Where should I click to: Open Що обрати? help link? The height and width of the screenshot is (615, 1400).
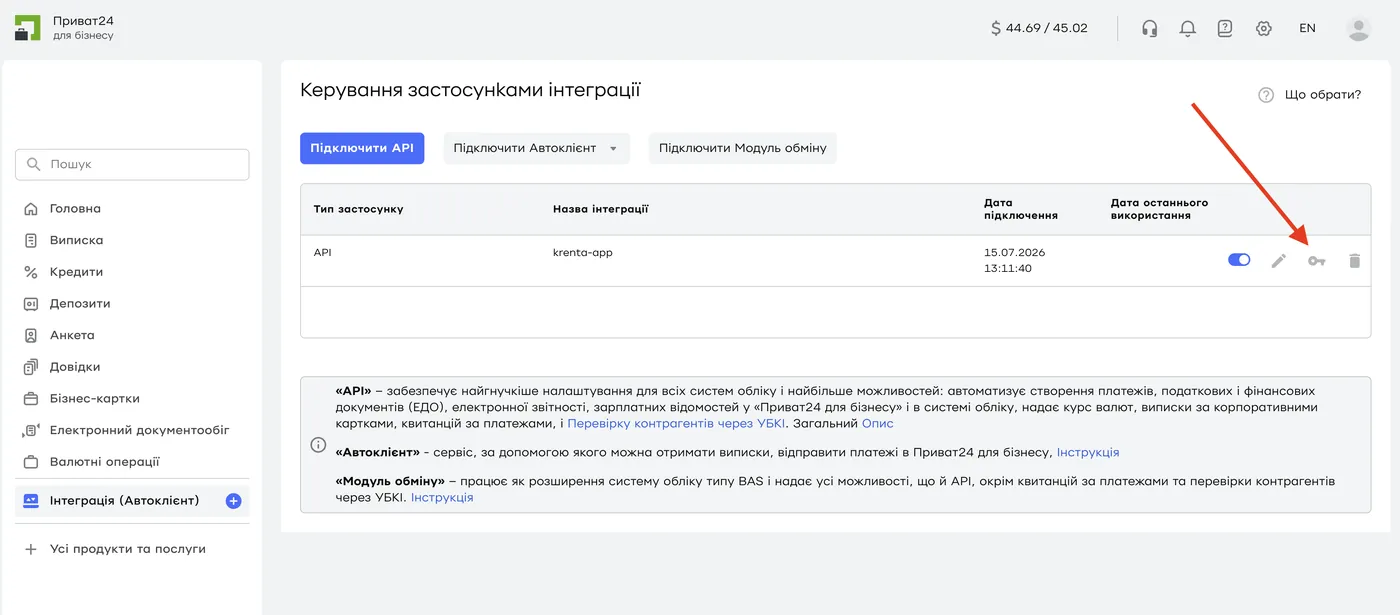click(x=1323, y=95)
